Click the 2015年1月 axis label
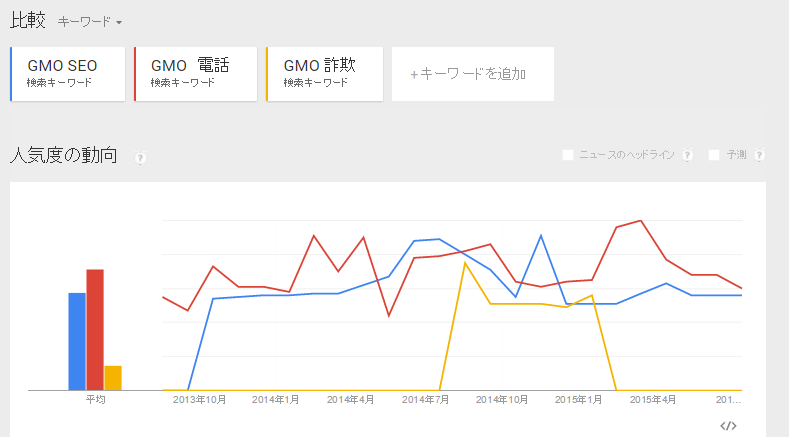Image resolution: width=789 pixels, height=437 pixels. click(578, 400)
